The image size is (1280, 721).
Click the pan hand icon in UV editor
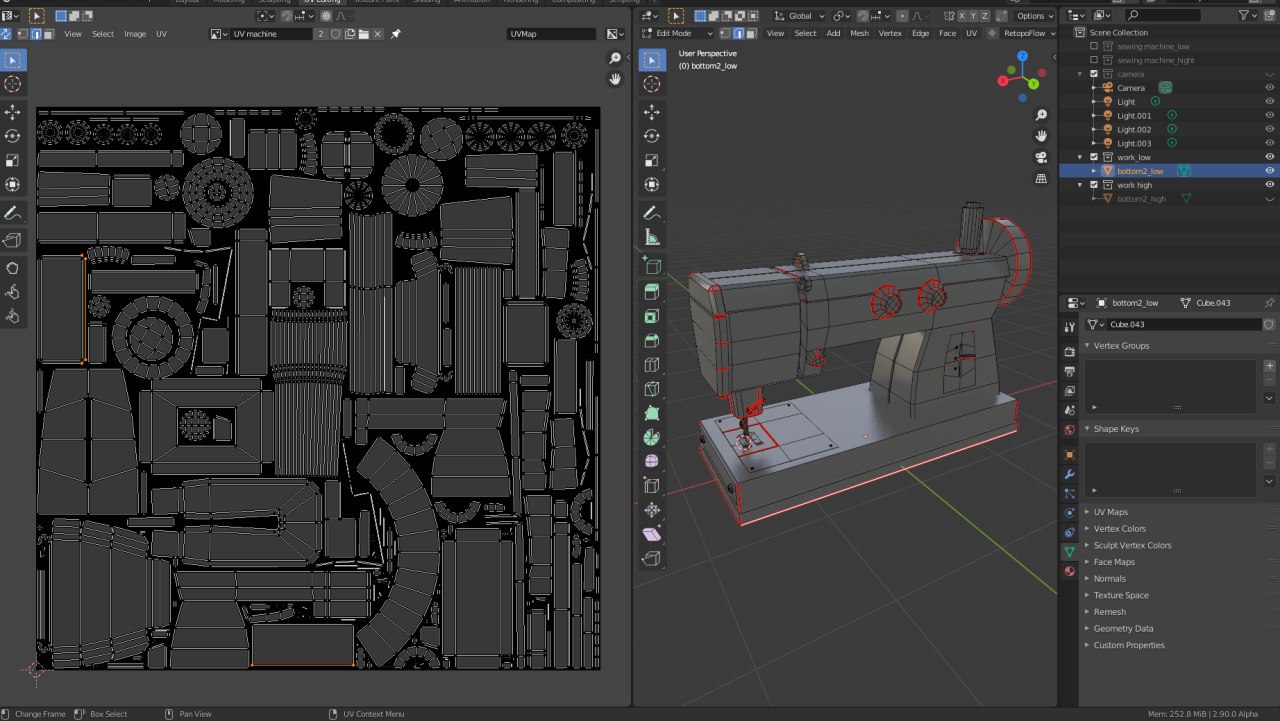pos(615,79)
